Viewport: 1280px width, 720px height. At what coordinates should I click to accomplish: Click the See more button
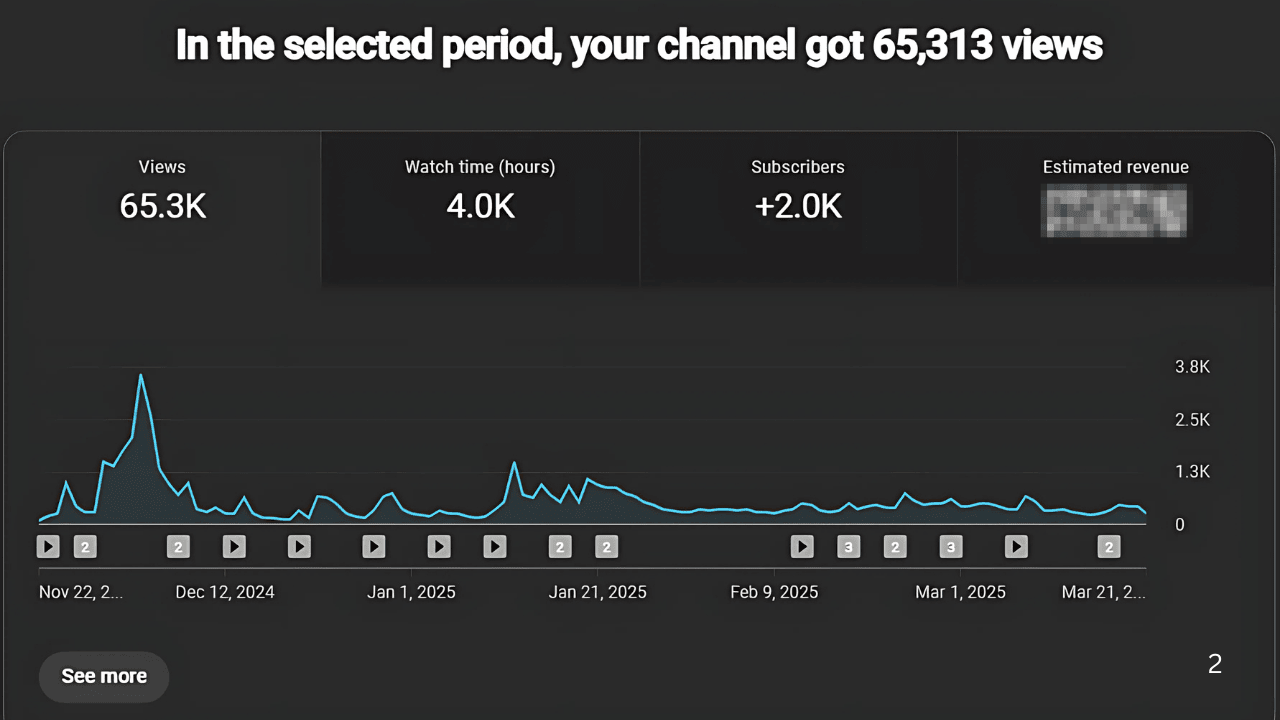(104, 676)
